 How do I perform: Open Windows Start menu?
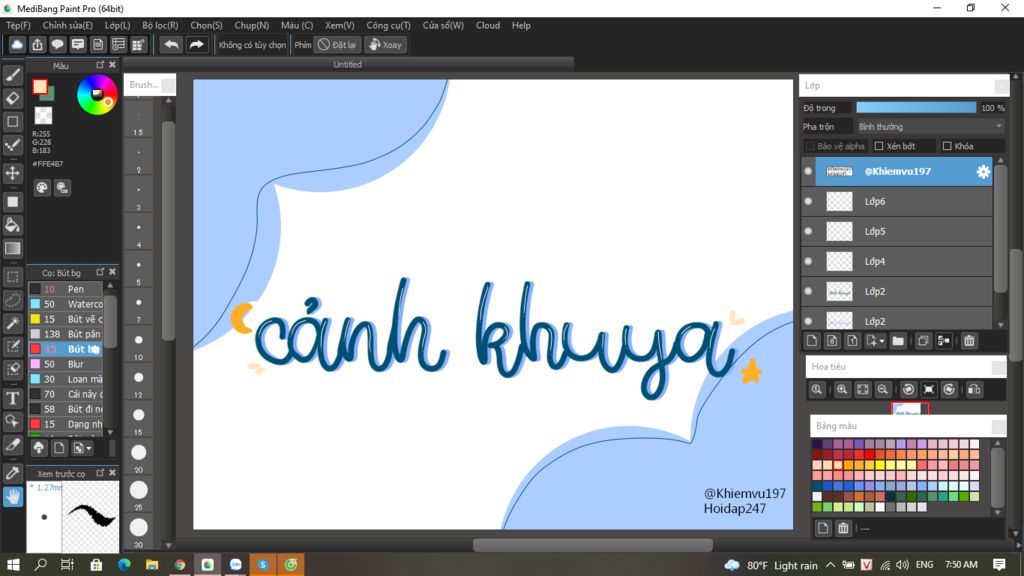[12, 564]
